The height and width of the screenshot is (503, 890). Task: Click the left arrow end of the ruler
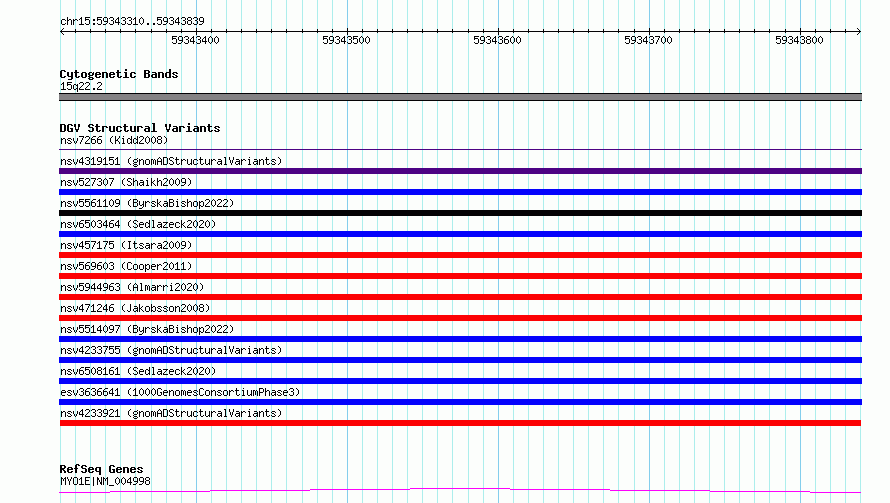click(62, 32)
